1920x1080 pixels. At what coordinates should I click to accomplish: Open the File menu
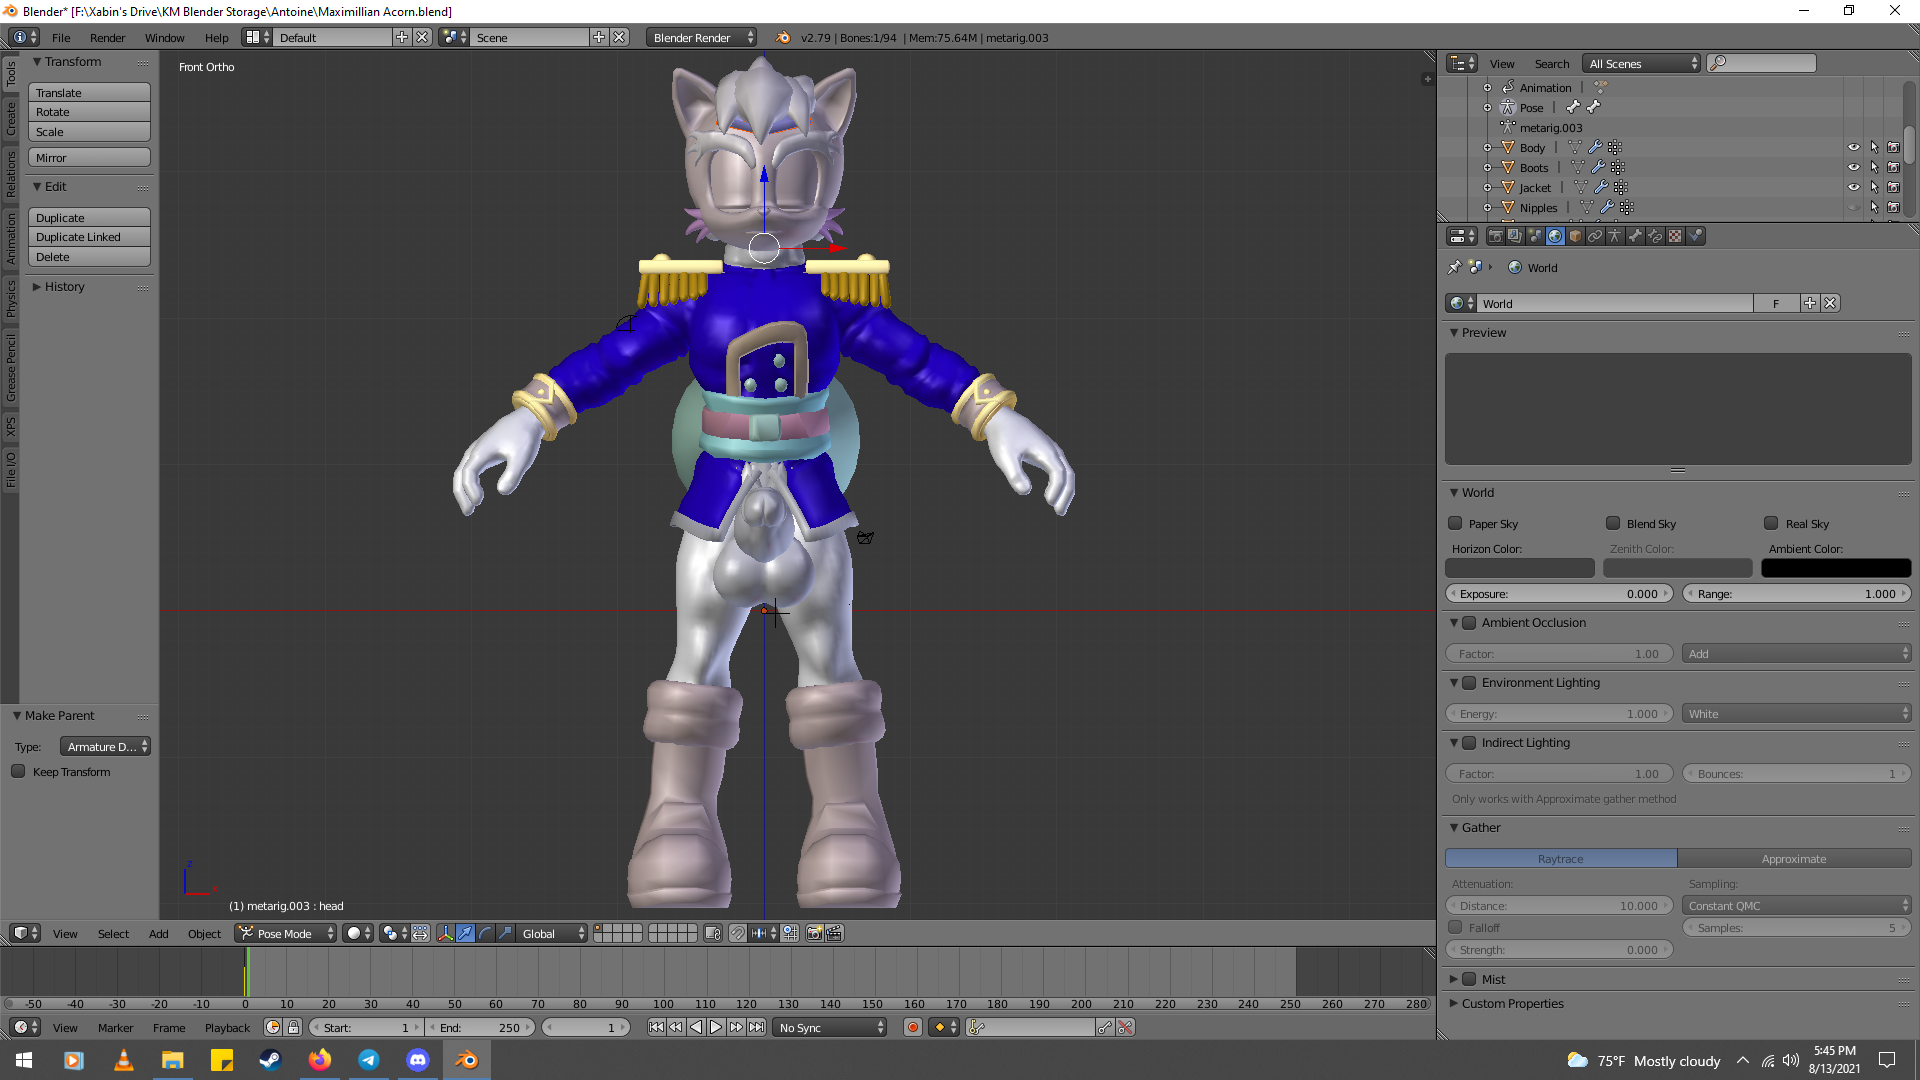[x=61, y=37]
